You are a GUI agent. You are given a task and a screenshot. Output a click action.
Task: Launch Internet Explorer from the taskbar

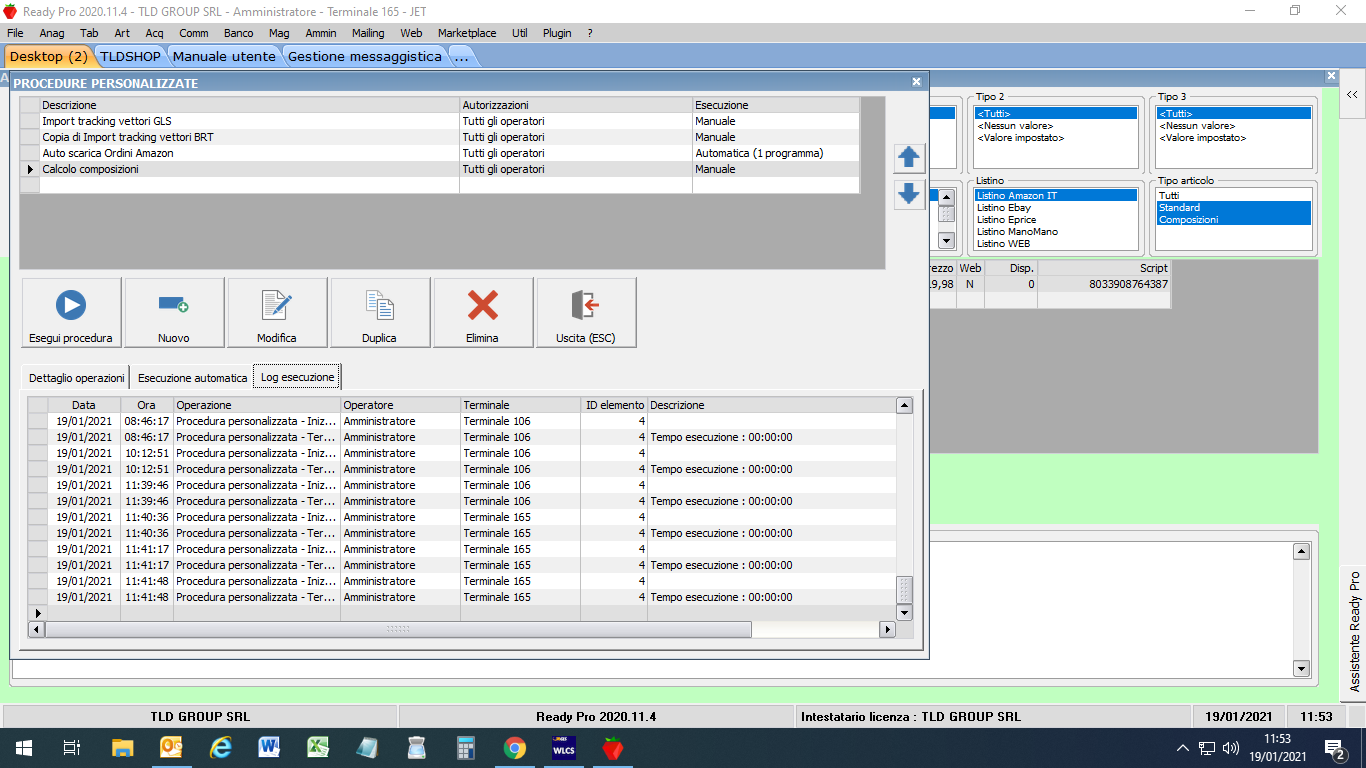pos(220,747)
